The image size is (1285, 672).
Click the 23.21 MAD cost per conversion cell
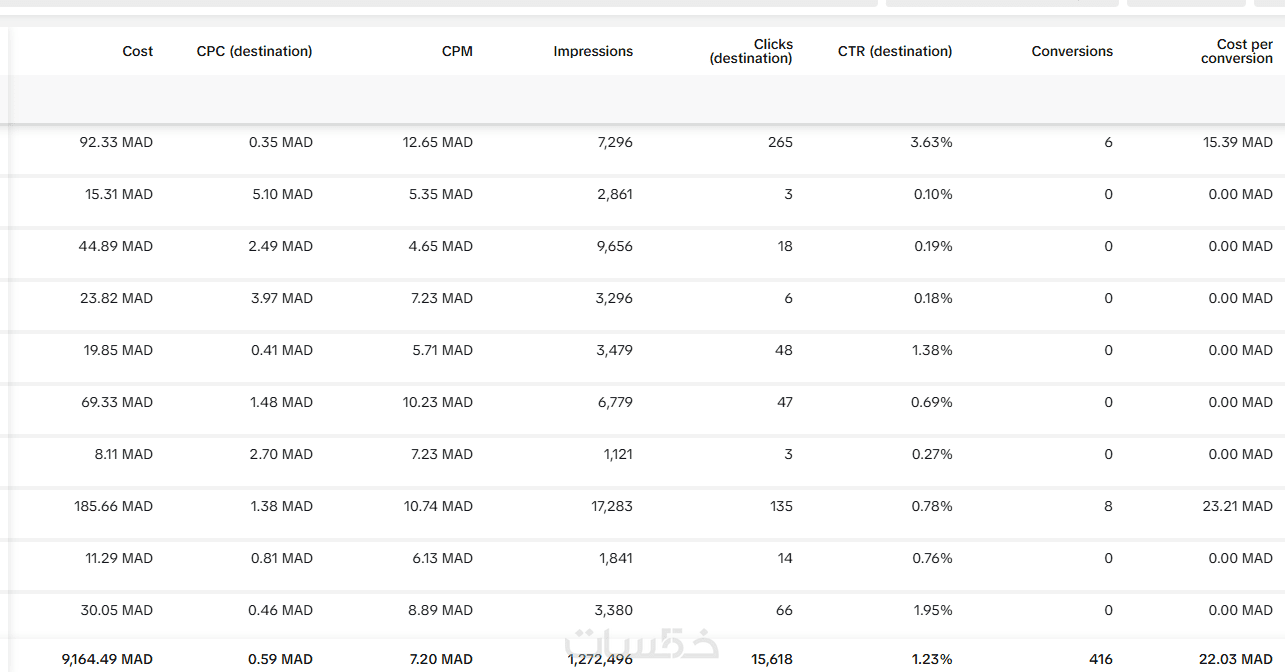(1238, 506)
